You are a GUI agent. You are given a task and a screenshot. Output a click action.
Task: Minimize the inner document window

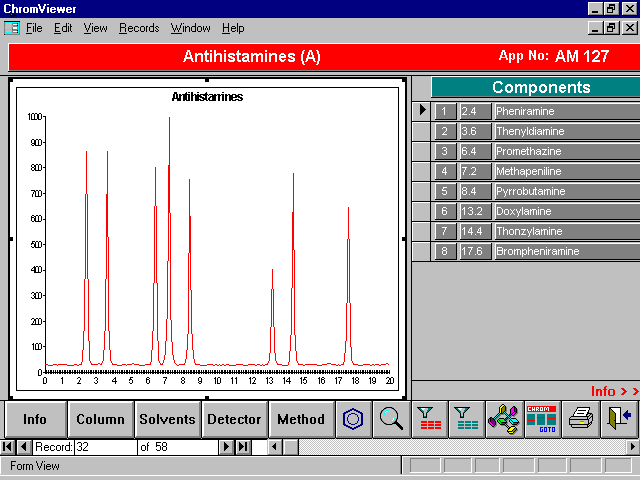[x=596, y=28]
